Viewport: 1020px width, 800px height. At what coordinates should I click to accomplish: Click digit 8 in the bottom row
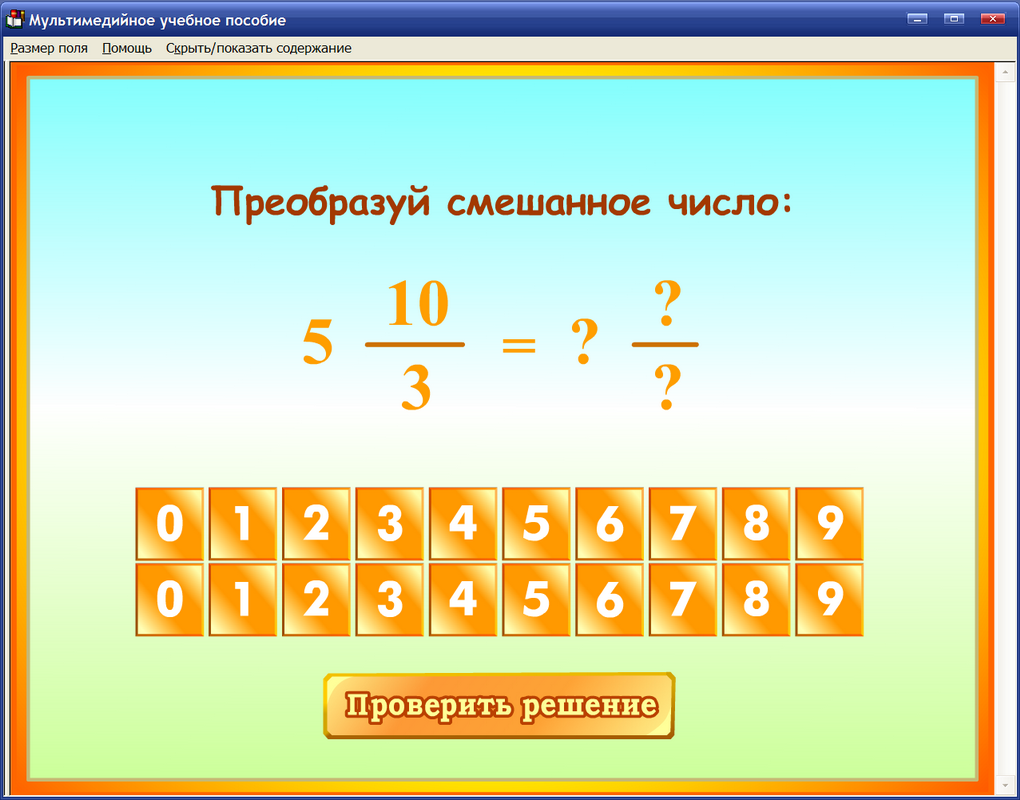756,600
